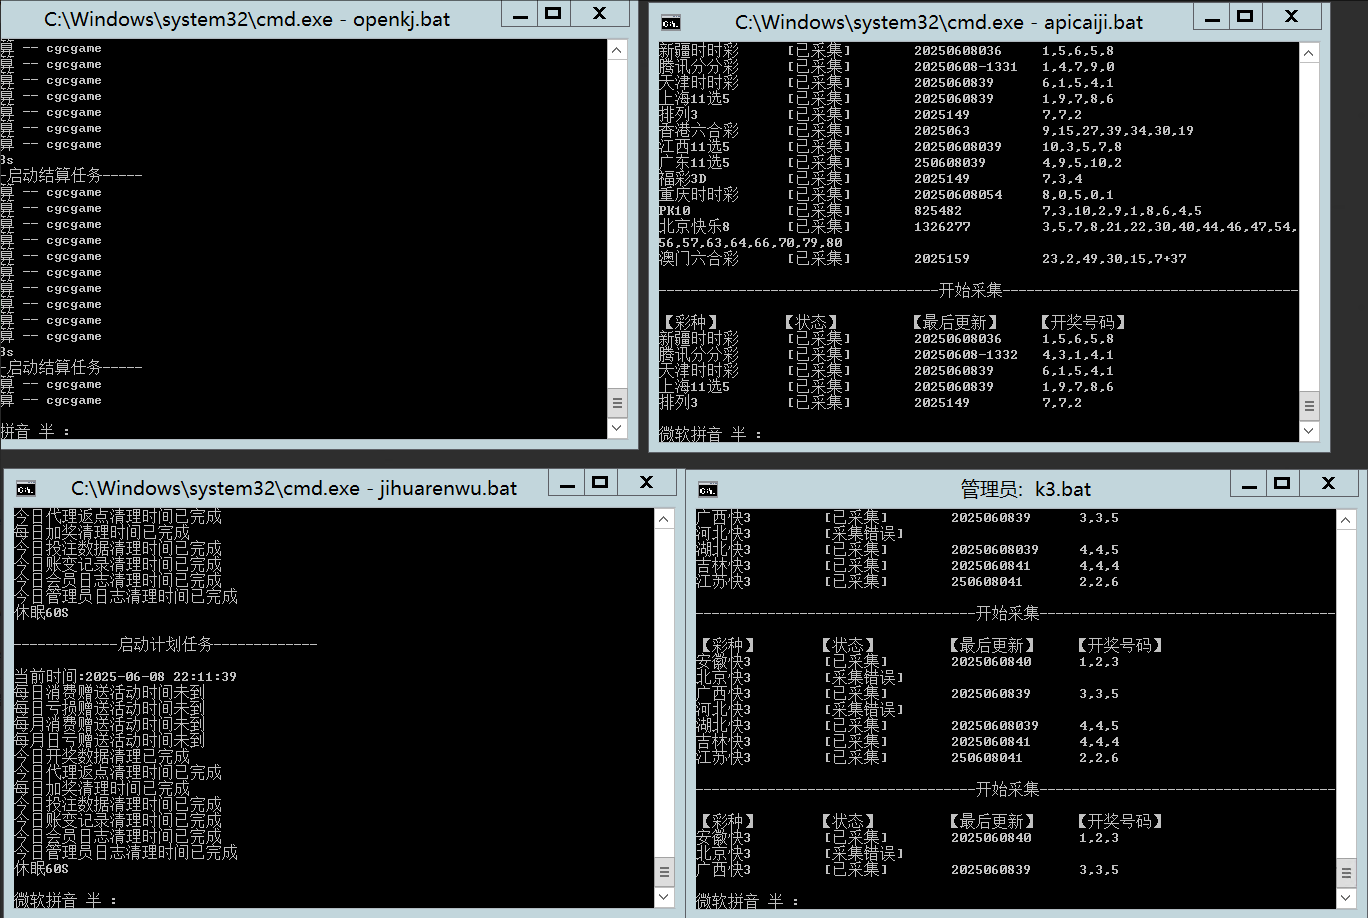
Task: Maximize the openkj.bat console window
Action: pos(553,14)
